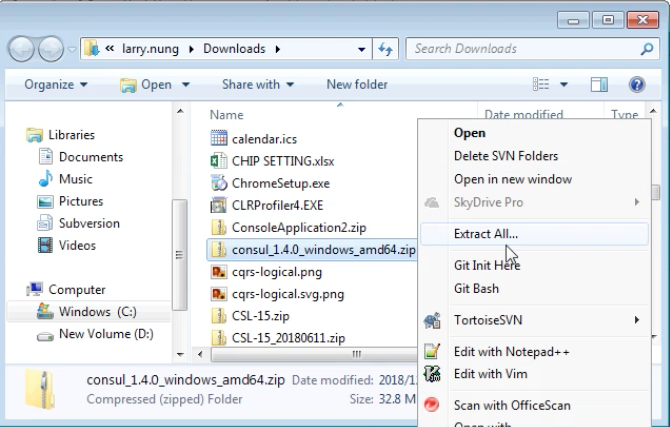
Task: Click the Help question mark icon
Action: [637, 85]
